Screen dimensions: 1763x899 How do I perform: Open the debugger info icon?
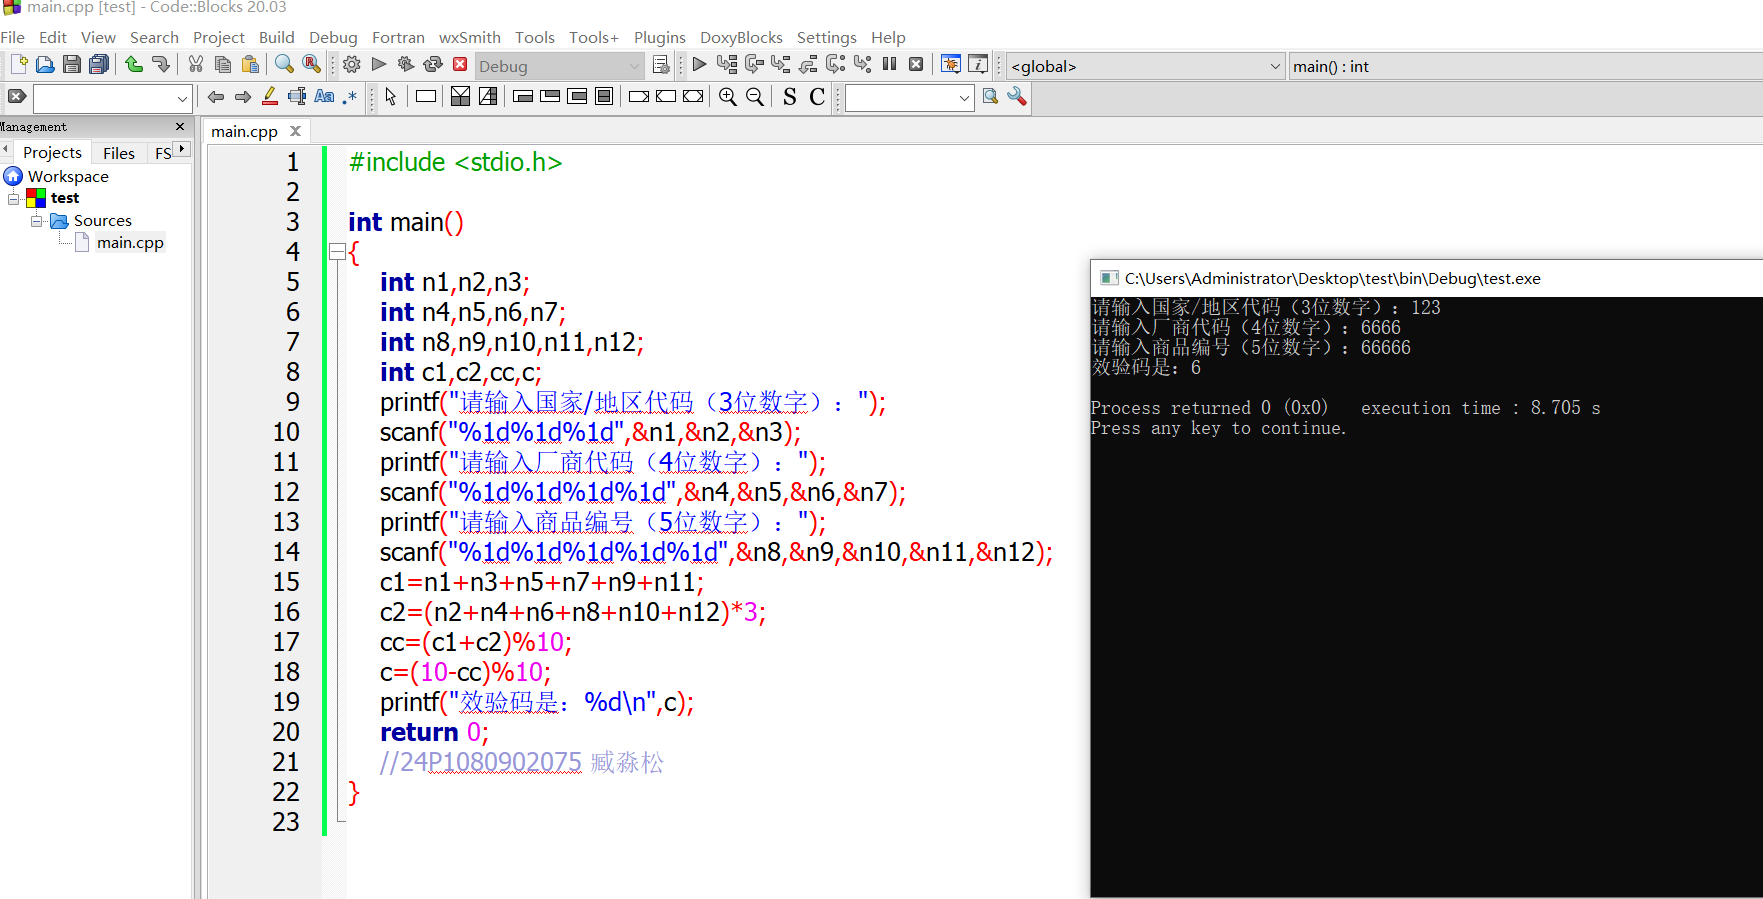pyautogui.click(x=978, y=65)
